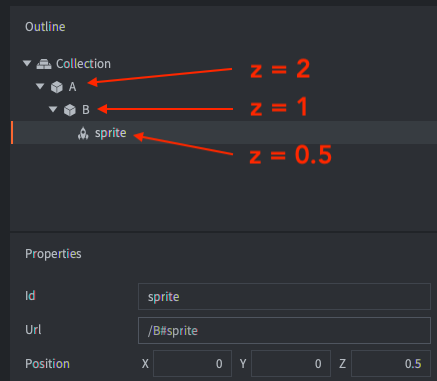437x381 pixels.
Task: Click the Outline panel title
Action: coord(45,27)
